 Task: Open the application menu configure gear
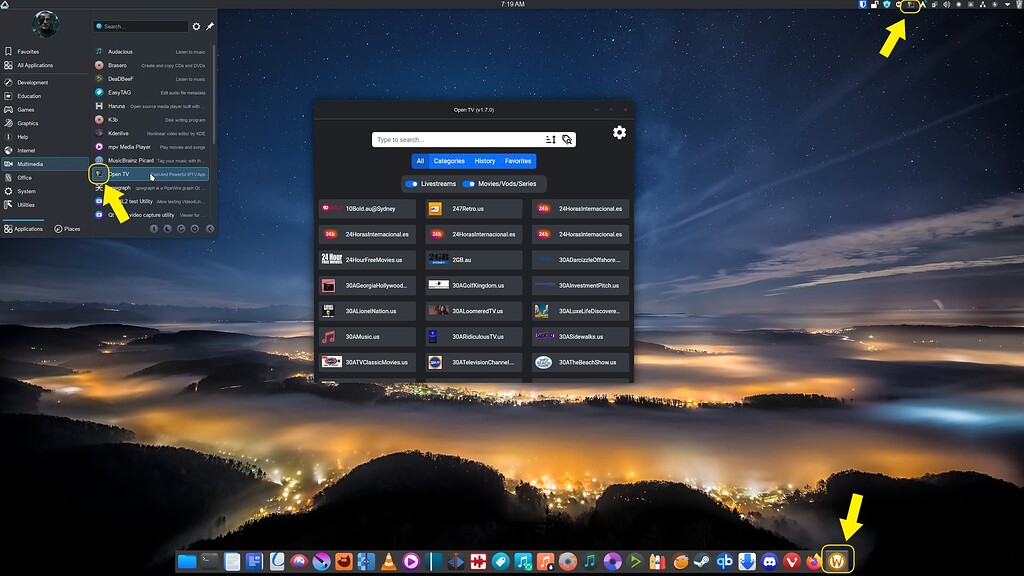click(196, 26)
